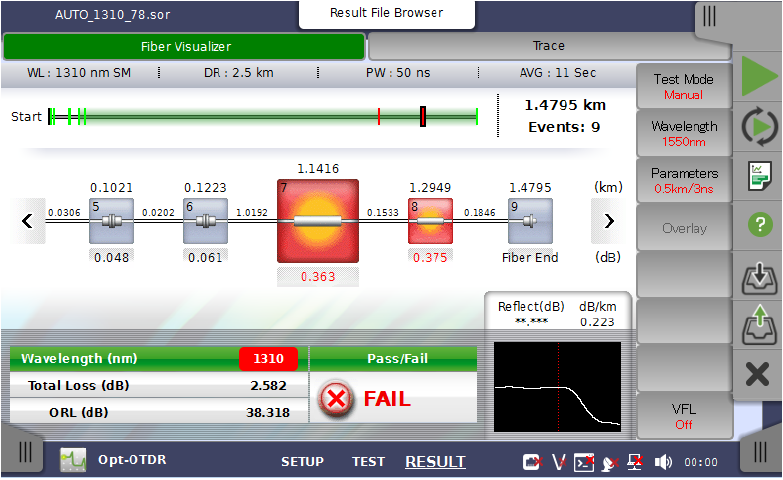Expand the top-right pull-down handle
The width and height of the screenshot is (783, 480).
709,16
